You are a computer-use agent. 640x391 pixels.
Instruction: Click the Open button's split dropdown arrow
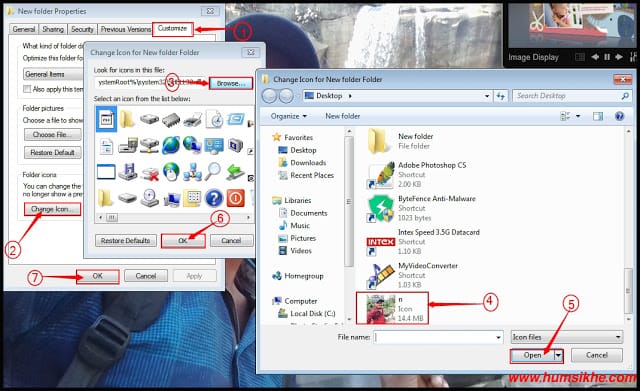(x=558, y=355)
